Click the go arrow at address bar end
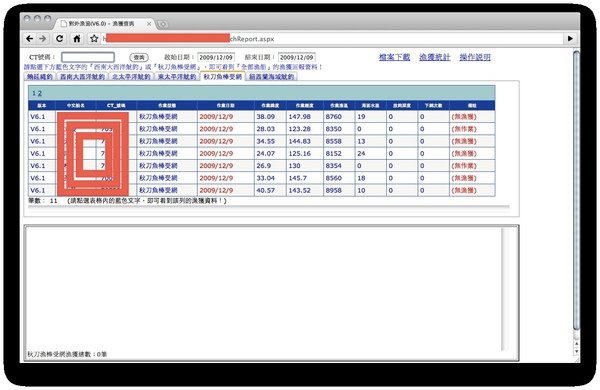This screenshot has height=390, width=600. pyautogui.click(x=570, y=39)
